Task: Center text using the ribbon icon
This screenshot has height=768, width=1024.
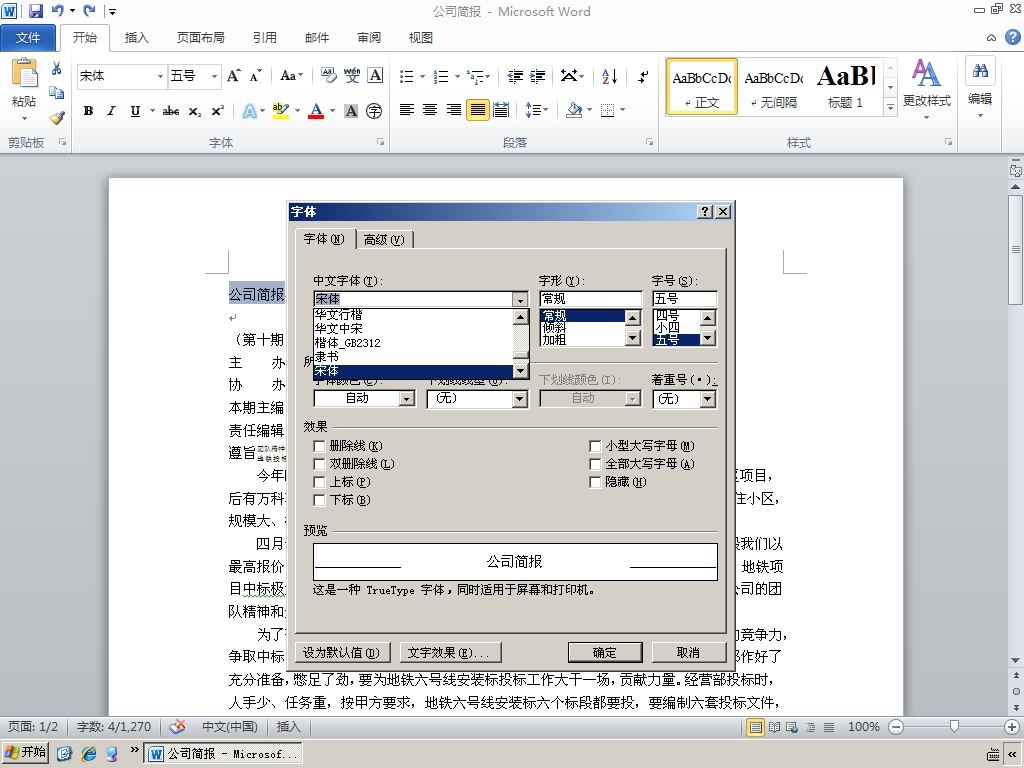Action: (x=430, y=110)
